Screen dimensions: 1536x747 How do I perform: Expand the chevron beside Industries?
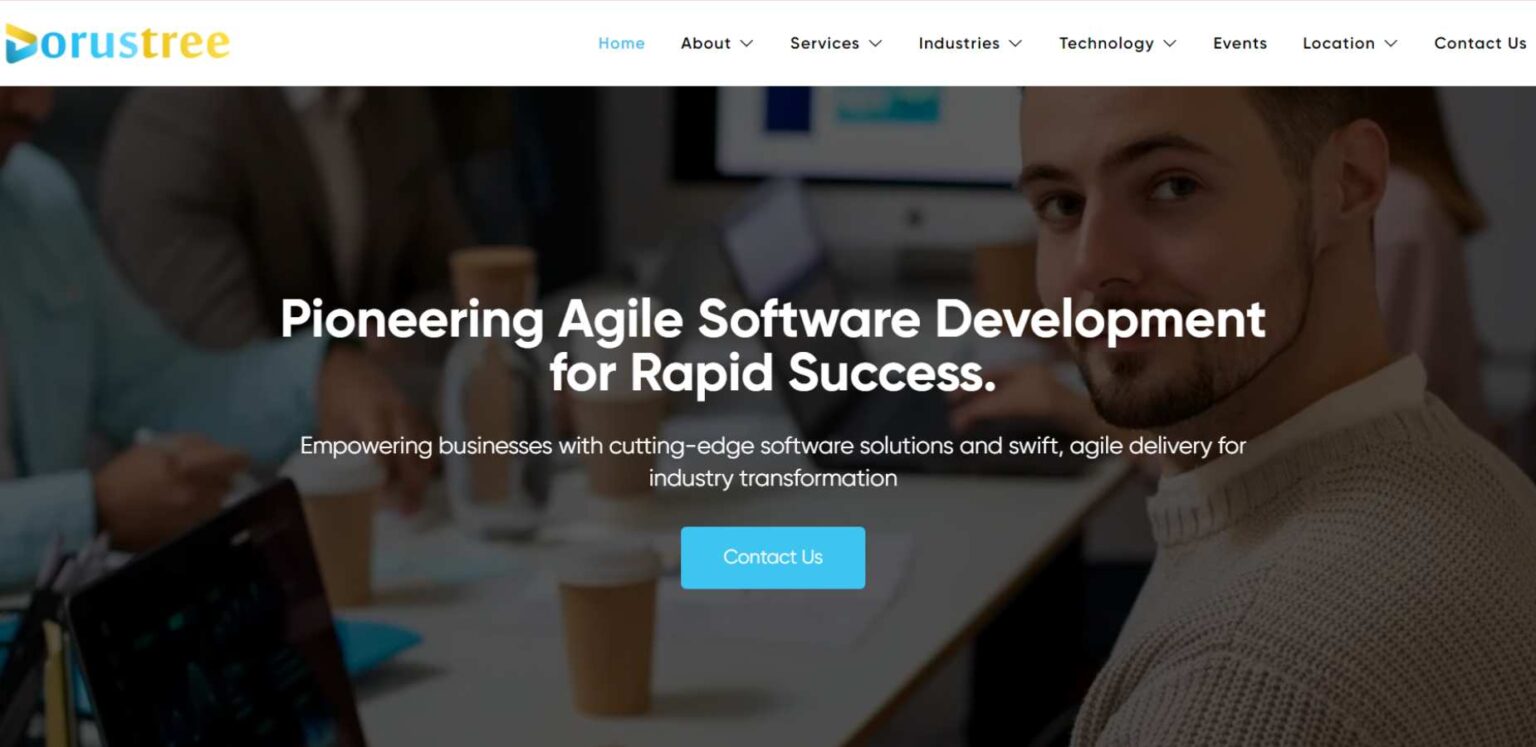[x=1015, y=44]
